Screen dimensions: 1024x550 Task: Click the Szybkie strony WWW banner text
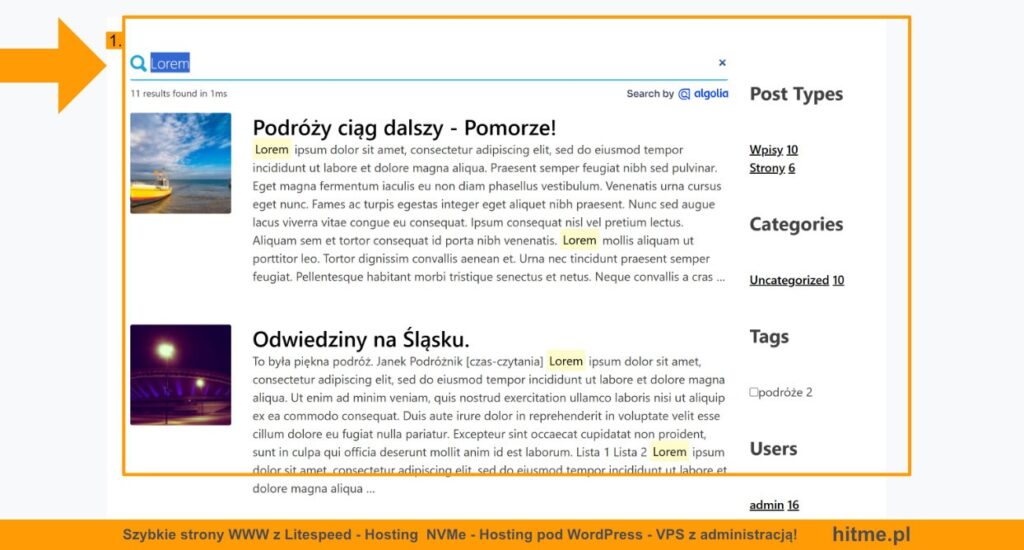tap(460, 534)
